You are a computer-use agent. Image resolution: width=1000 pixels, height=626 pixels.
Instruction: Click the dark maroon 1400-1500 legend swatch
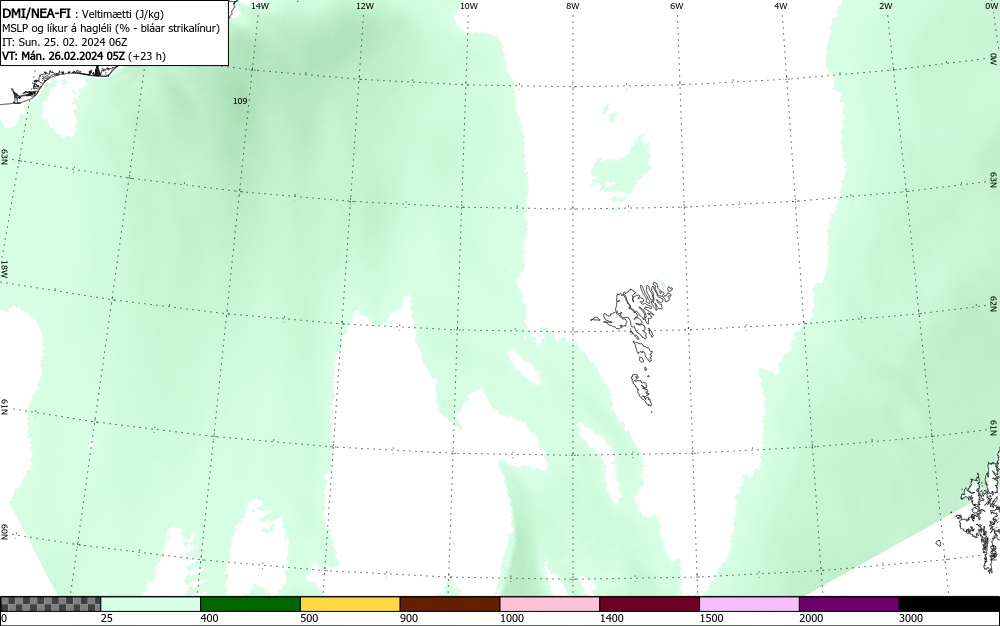[x=649, y=604]
